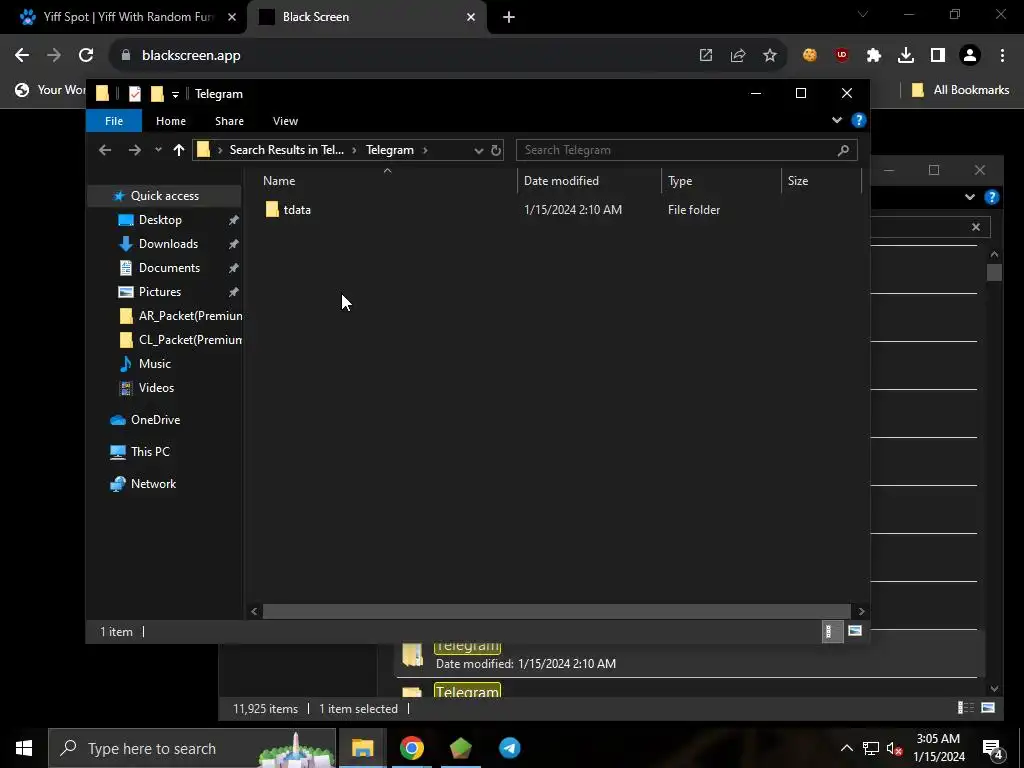
Task: Click the horizontal scrollbar in Telegram window
Action: tap(556, 611)
